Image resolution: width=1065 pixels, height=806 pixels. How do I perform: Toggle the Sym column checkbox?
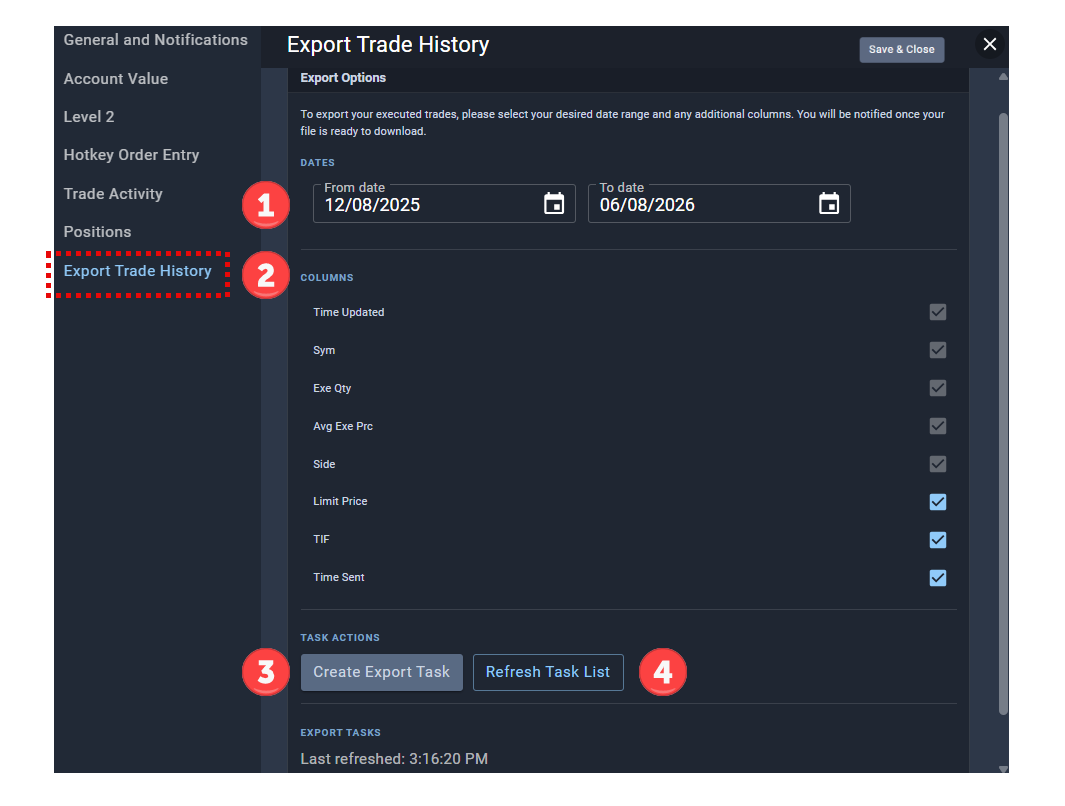pyautogui.click(x=937, y=350)
